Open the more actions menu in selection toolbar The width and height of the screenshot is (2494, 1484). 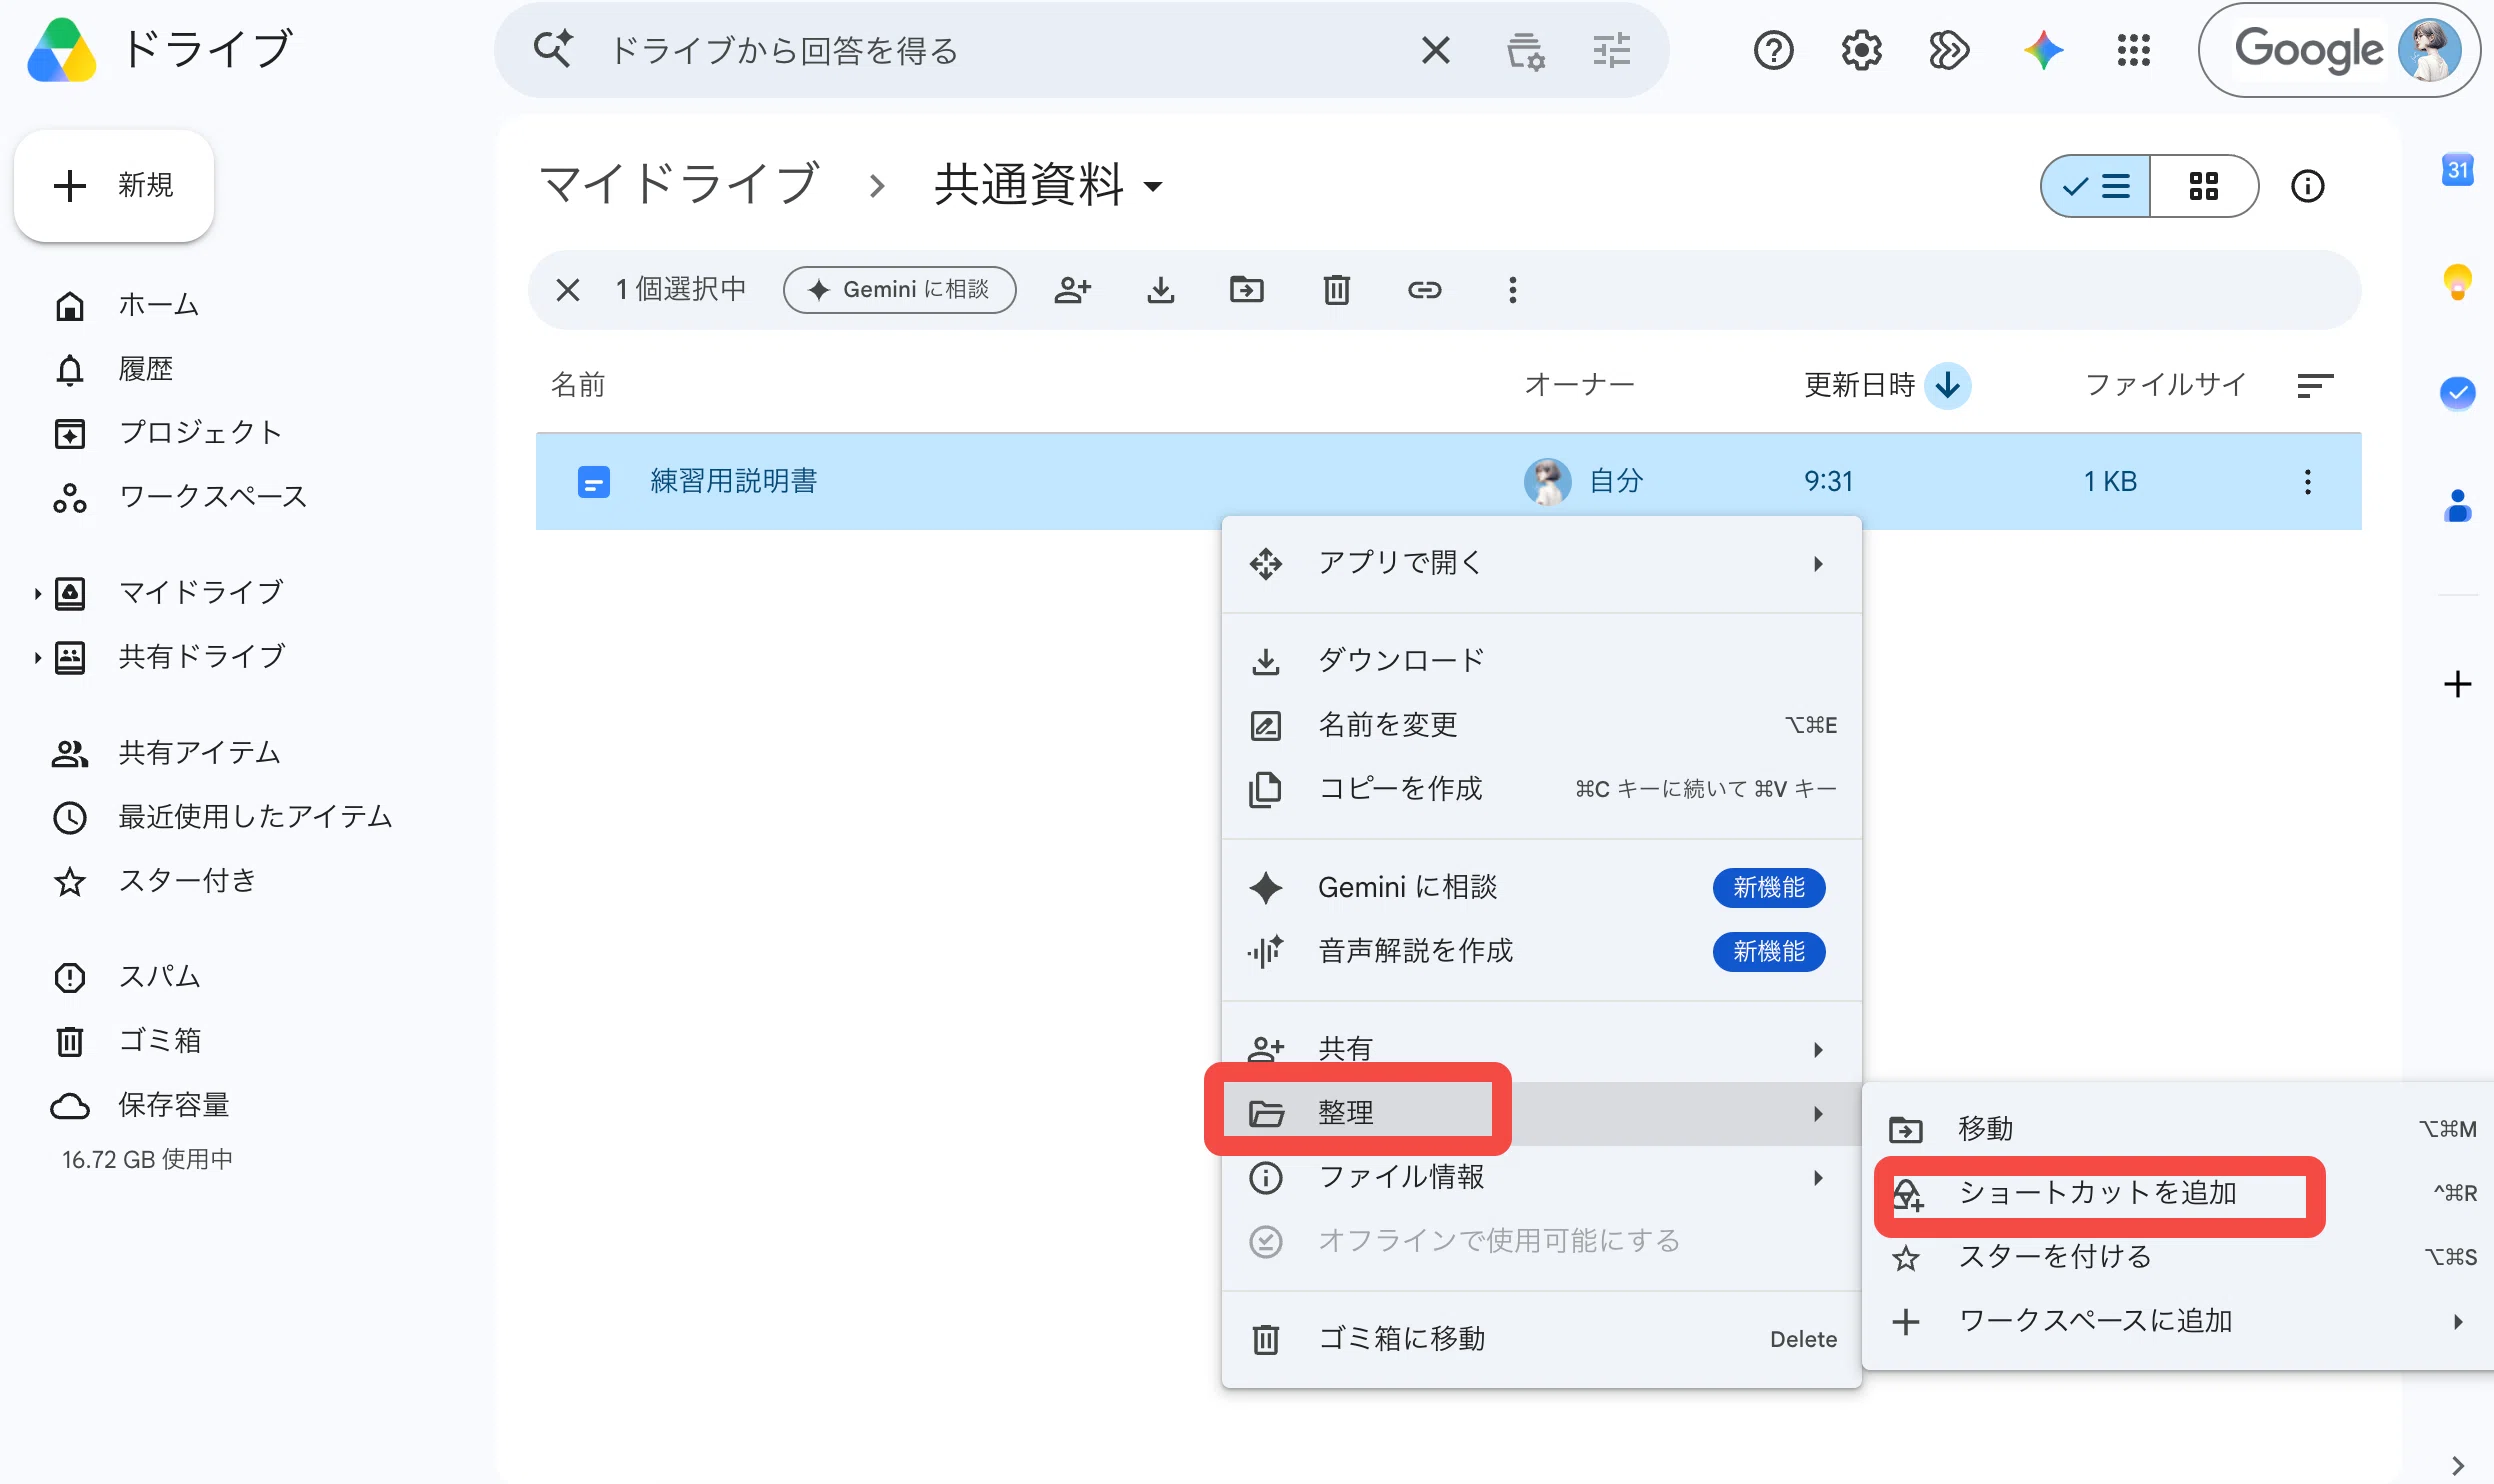tap(1512, 290)
